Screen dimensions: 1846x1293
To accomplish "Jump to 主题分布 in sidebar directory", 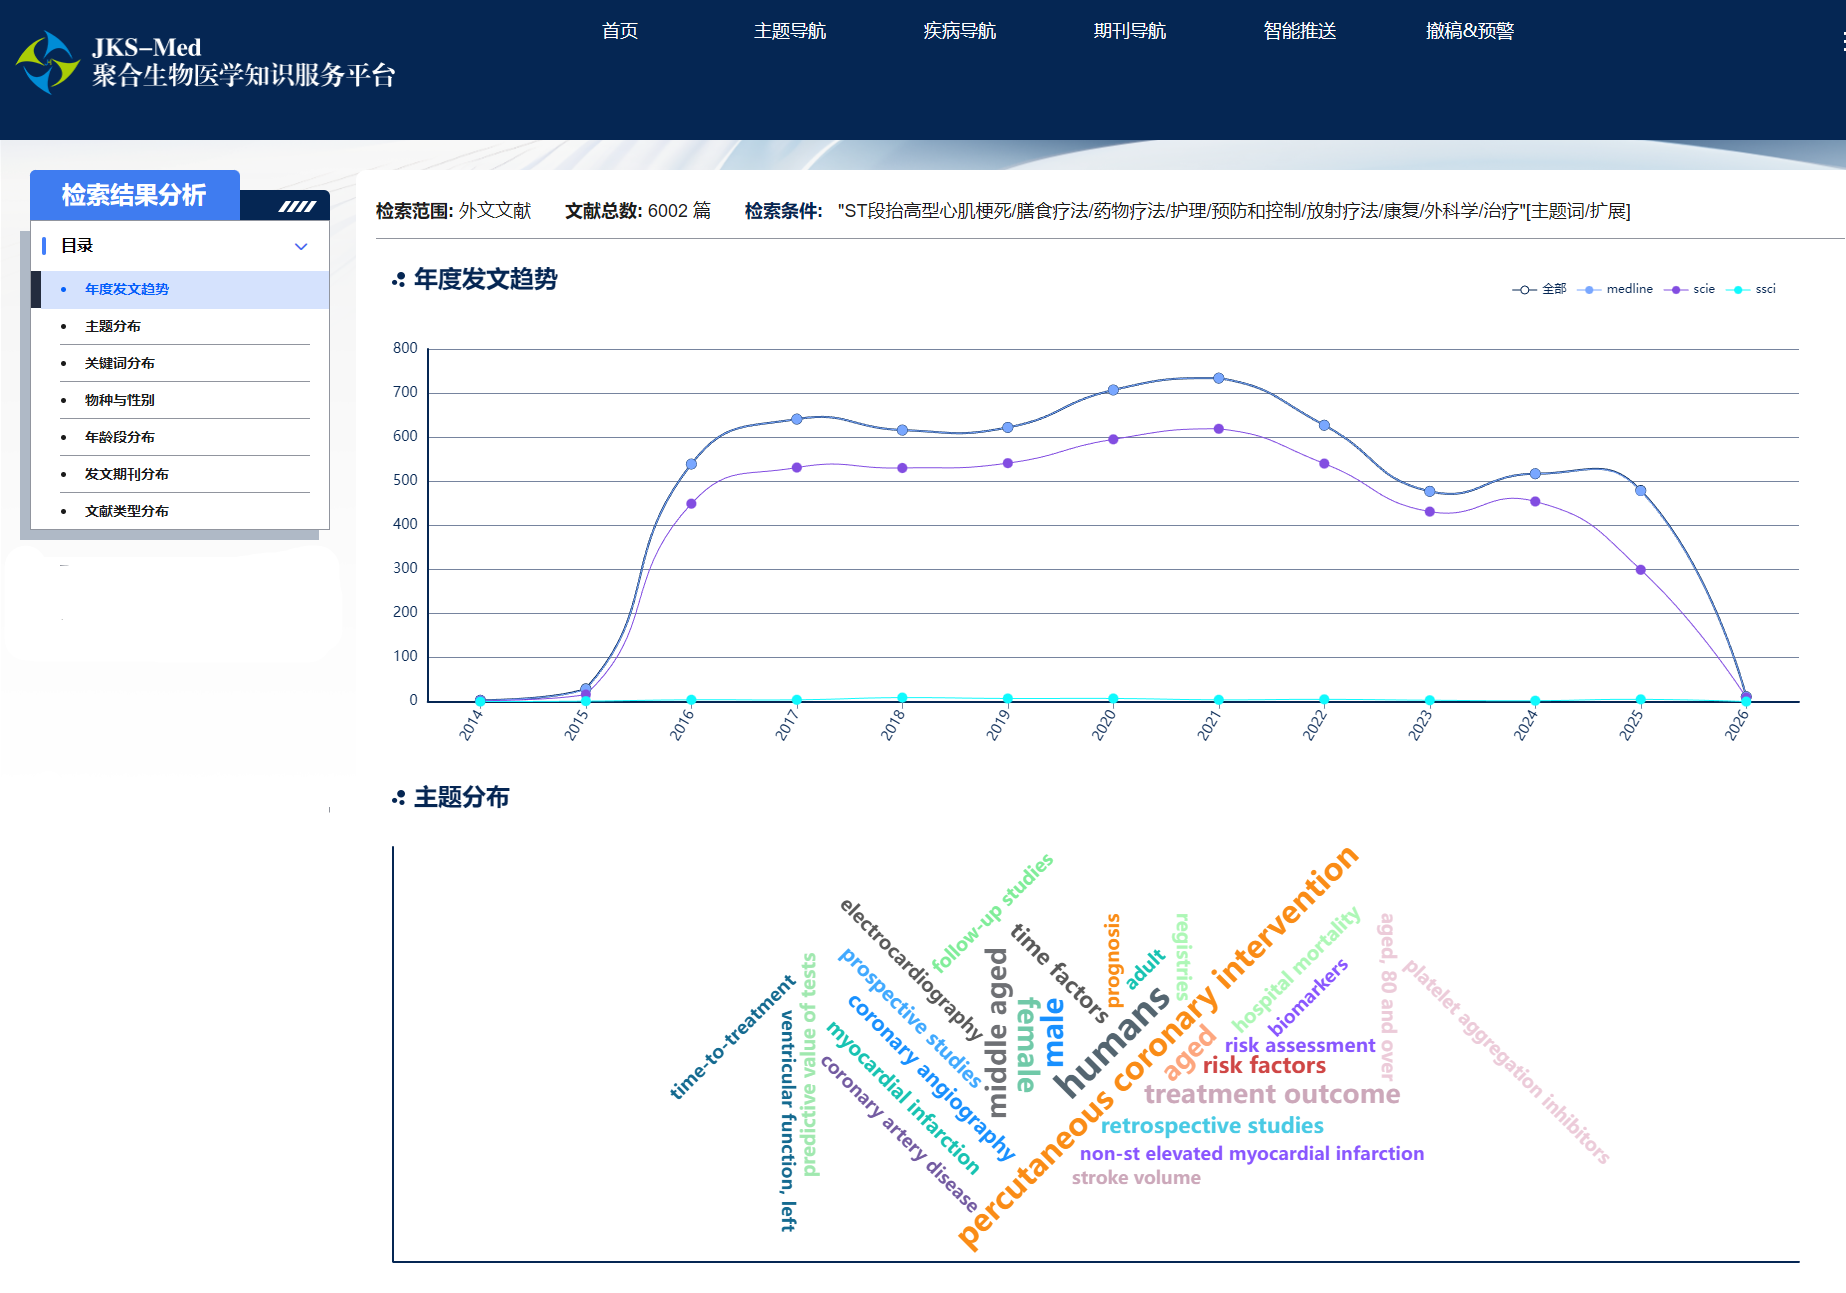I will (113, 326).
